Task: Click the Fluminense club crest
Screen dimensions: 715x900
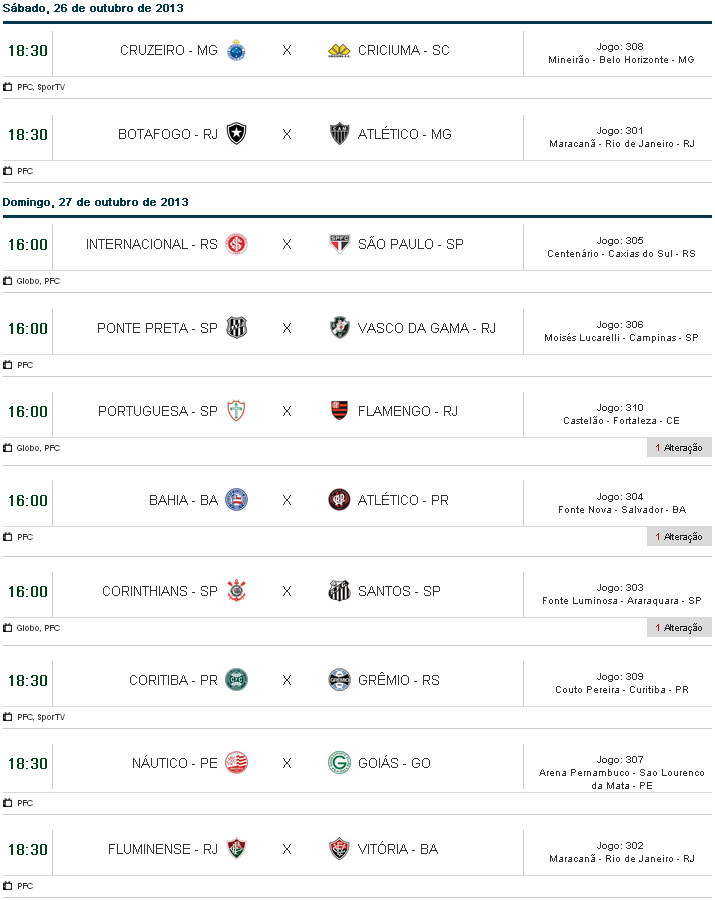Action: (x=236, y=849)
